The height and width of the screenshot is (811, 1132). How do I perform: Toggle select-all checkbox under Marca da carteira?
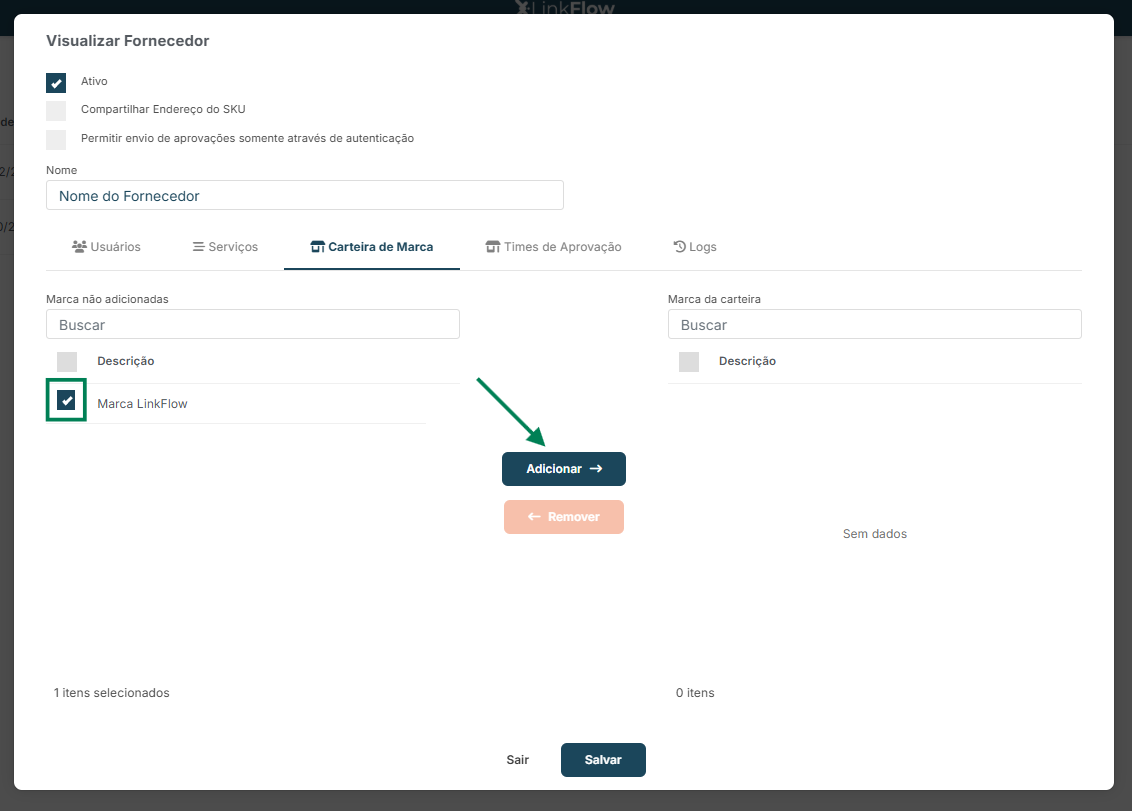(x=689, y=361)
